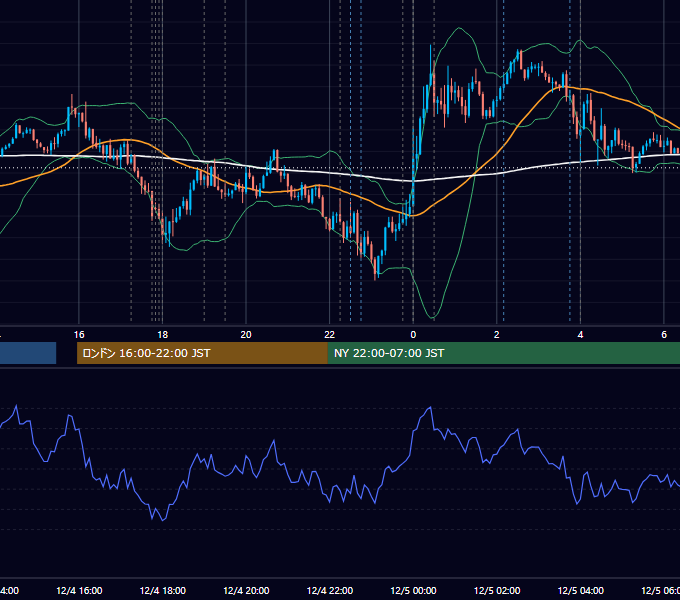Viewport: 680px width, 600px height.
Task: Click the 12/4 22:00 time label
Action: tap(330, 590)
